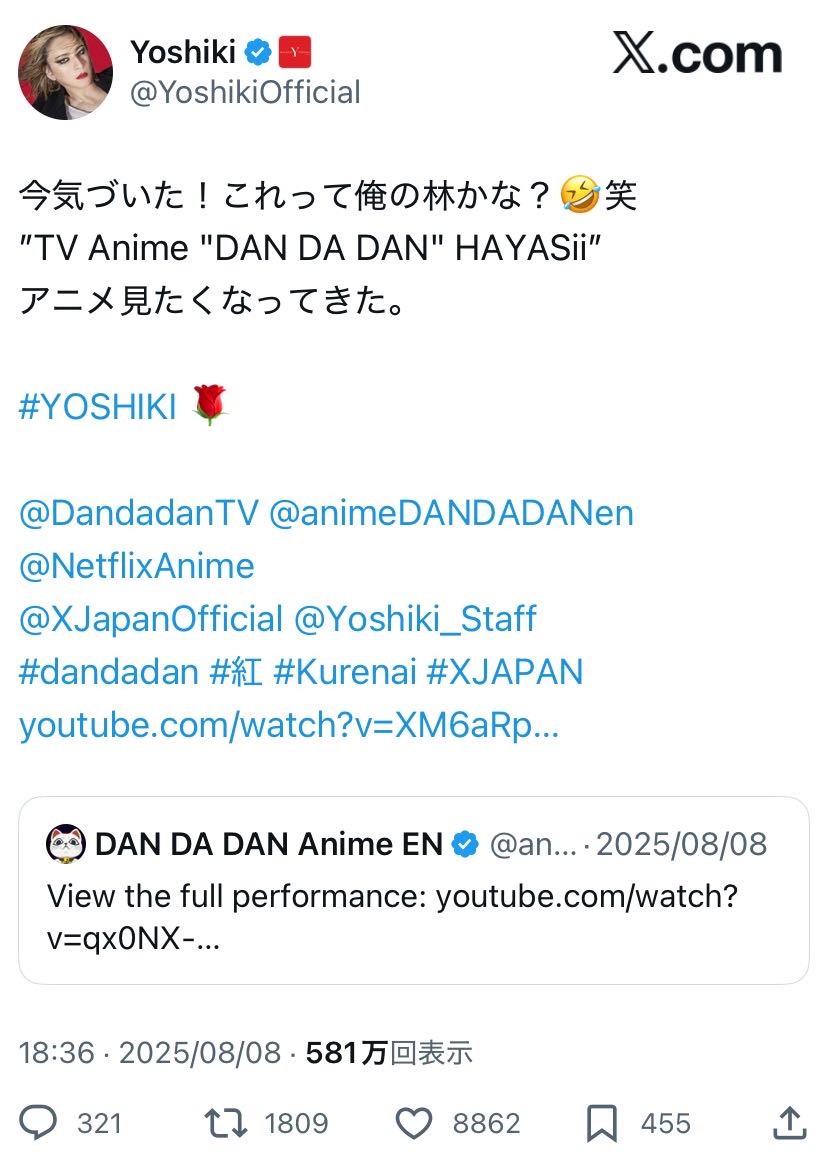Open the youtube.com/watch?v=XM6aRp link

coord(288,726)
